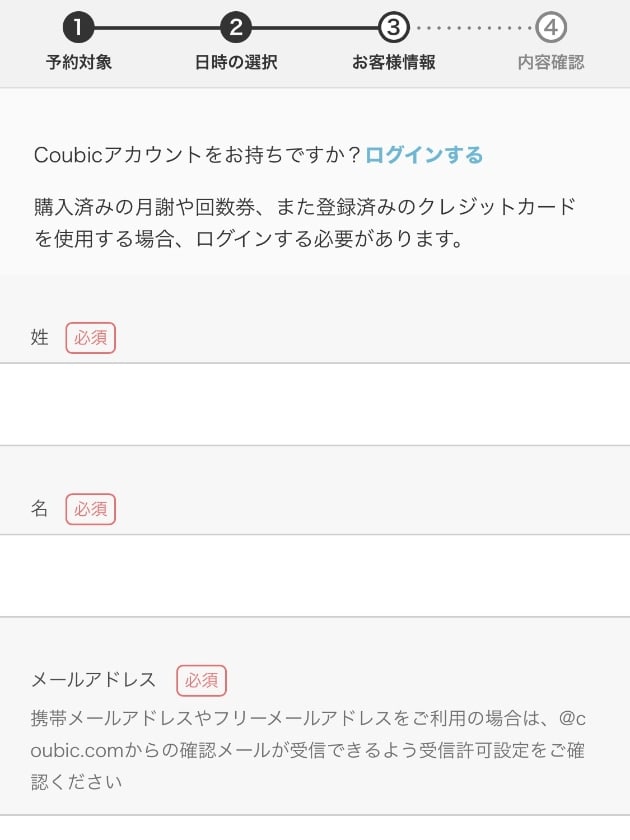Return to the 日時の選択 step label
The image size is (630, 840).
[235, 62]
